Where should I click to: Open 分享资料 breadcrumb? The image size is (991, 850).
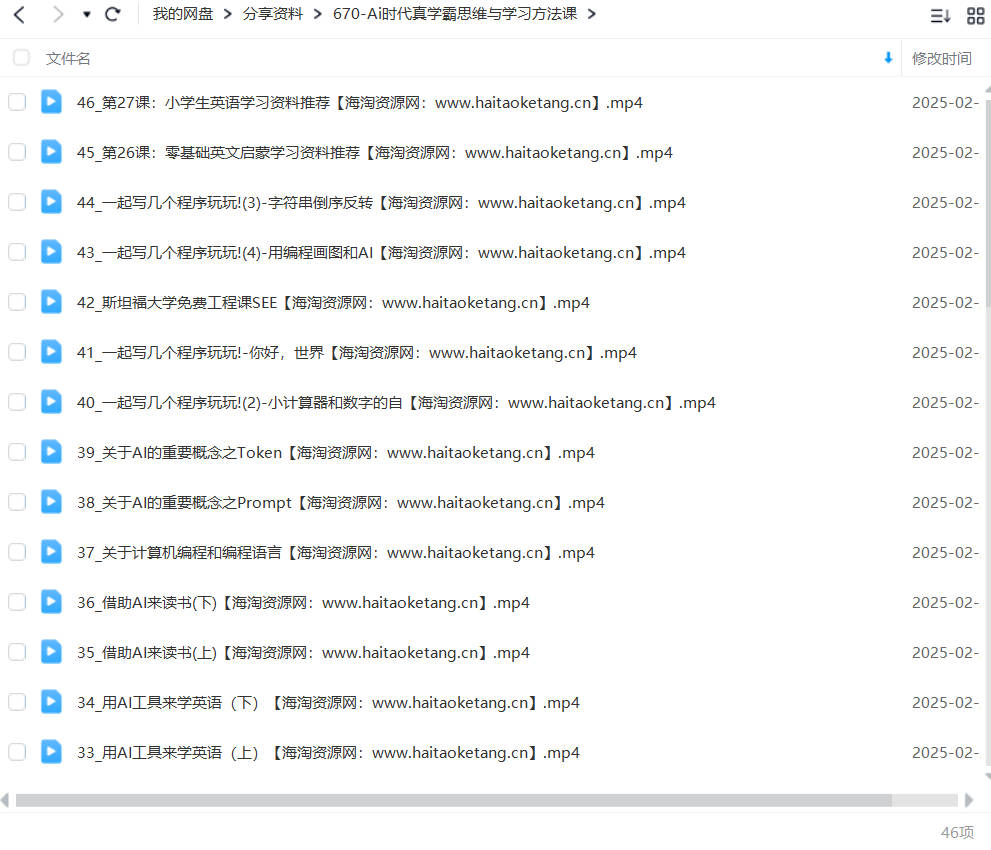pos(272,14)
